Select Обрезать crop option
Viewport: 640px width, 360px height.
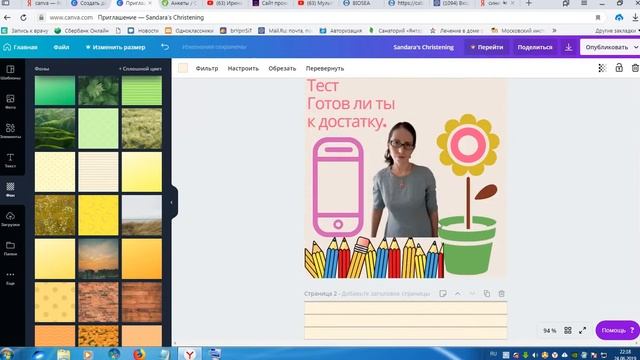(x=282, y=69)
